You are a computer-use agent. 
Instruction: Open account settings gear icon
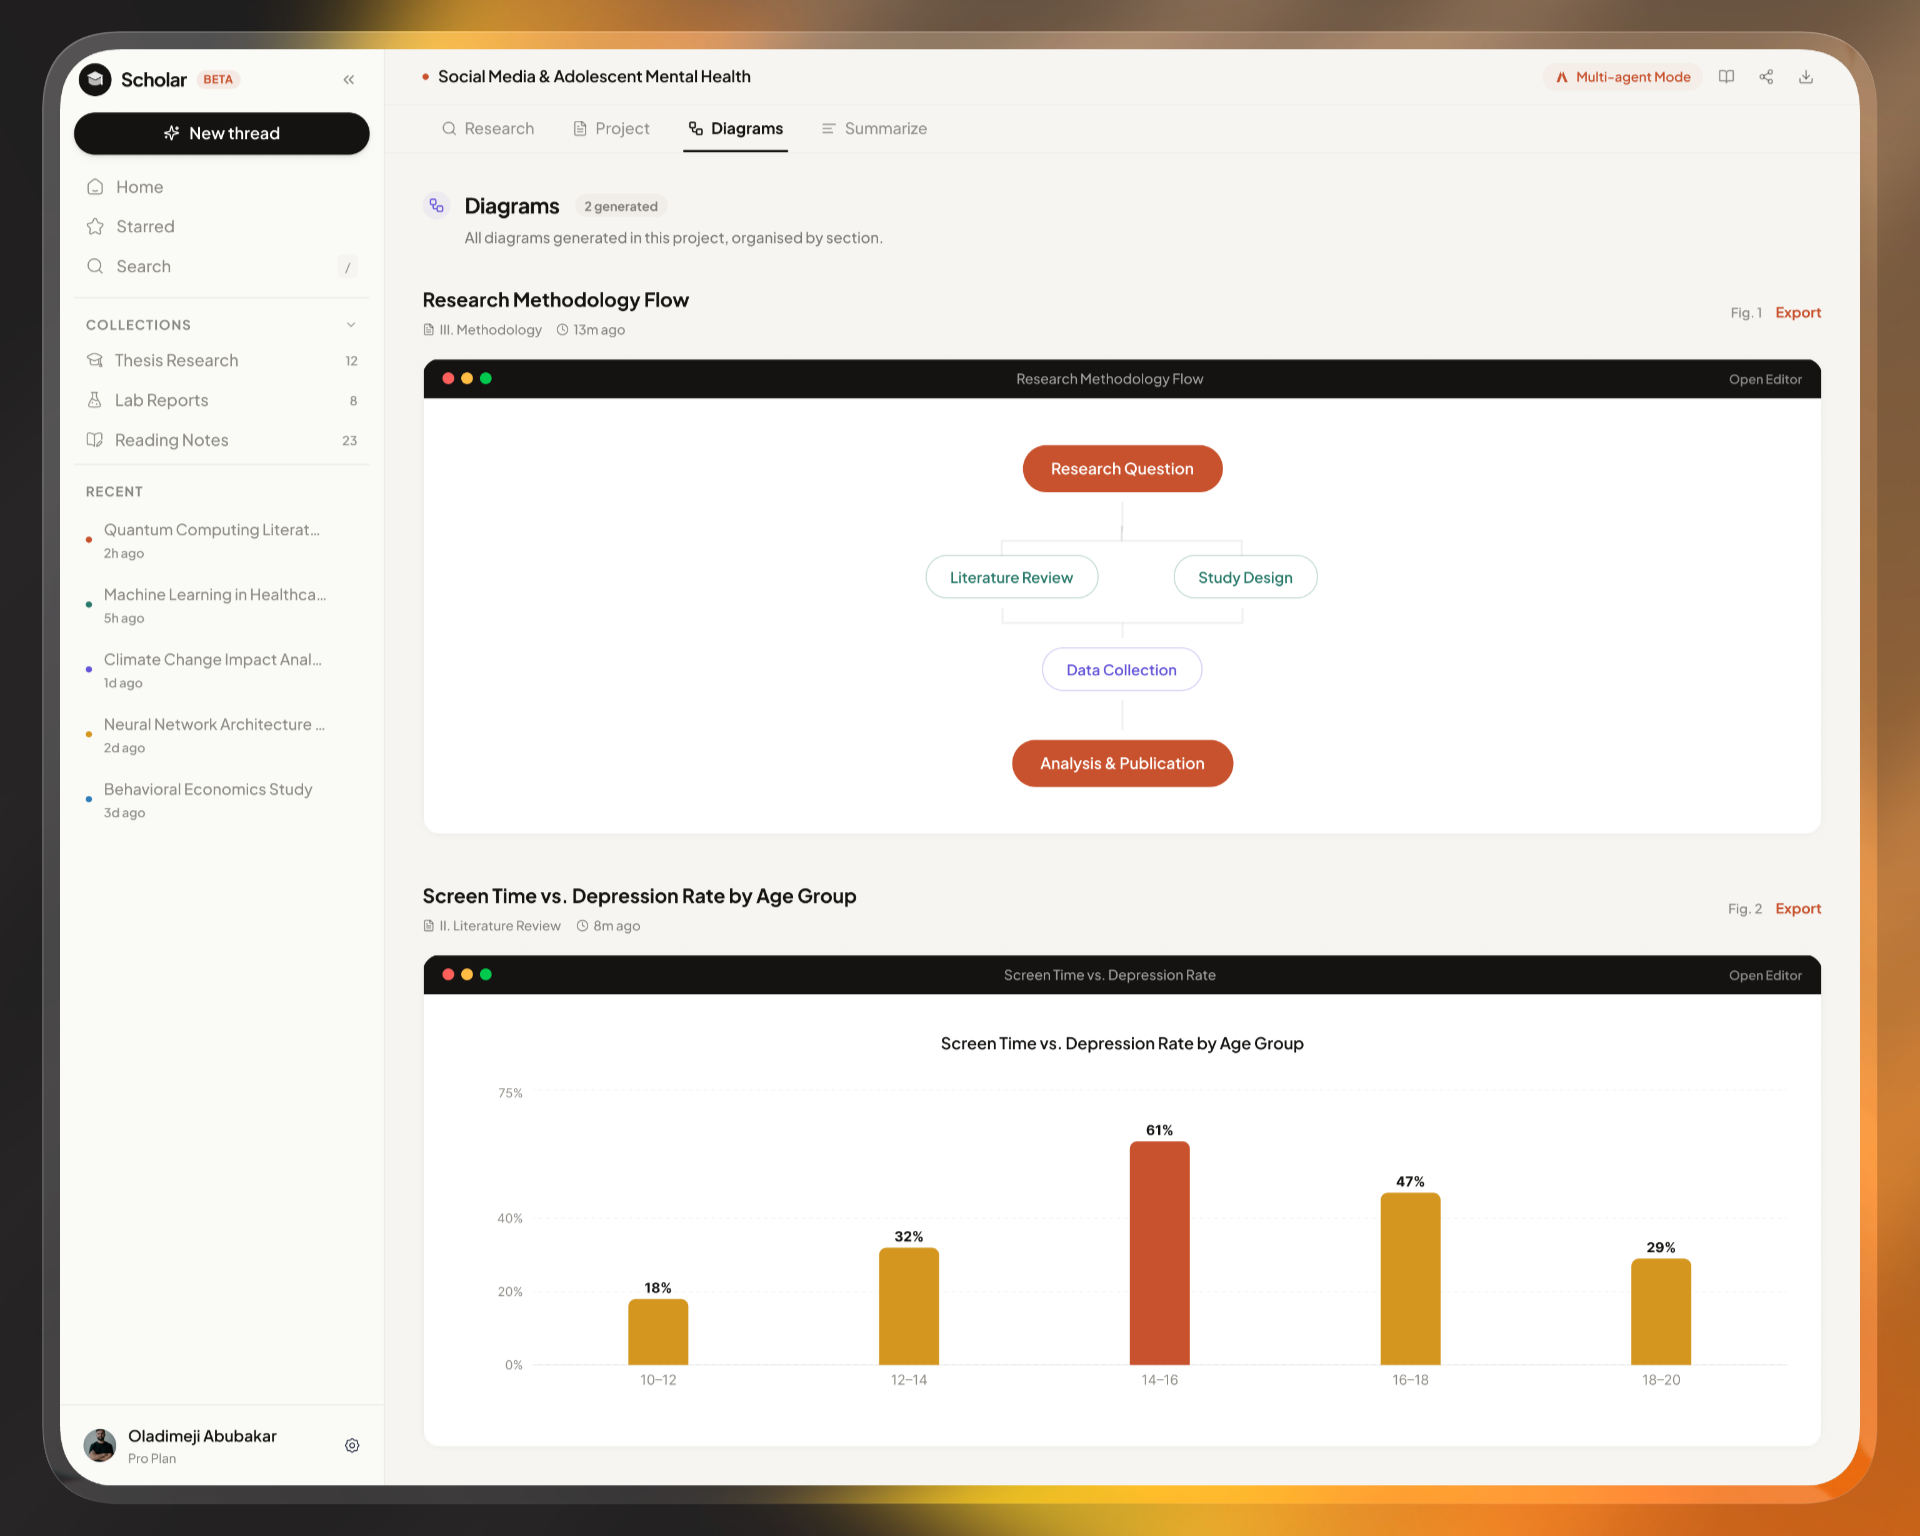coord(352,1445)
